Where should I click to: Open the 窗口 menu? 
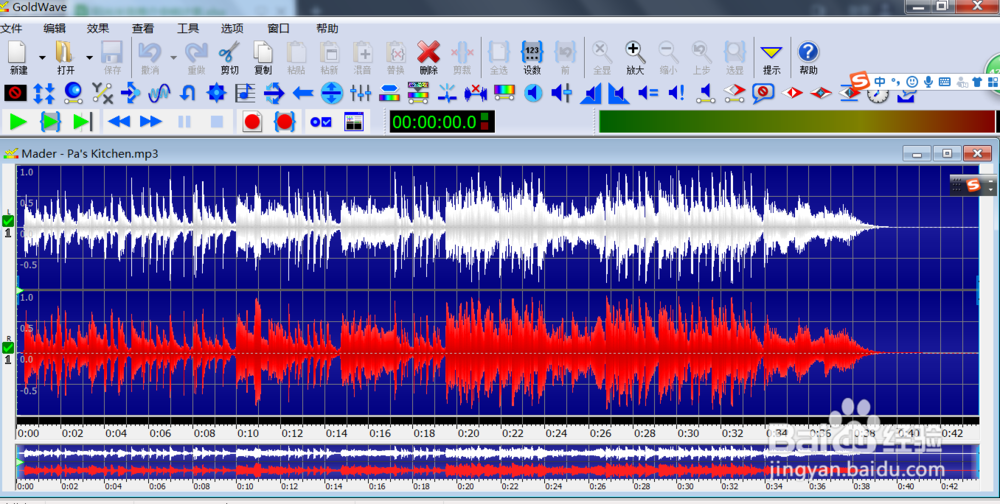pyautogui.click(x=278, y=29)
